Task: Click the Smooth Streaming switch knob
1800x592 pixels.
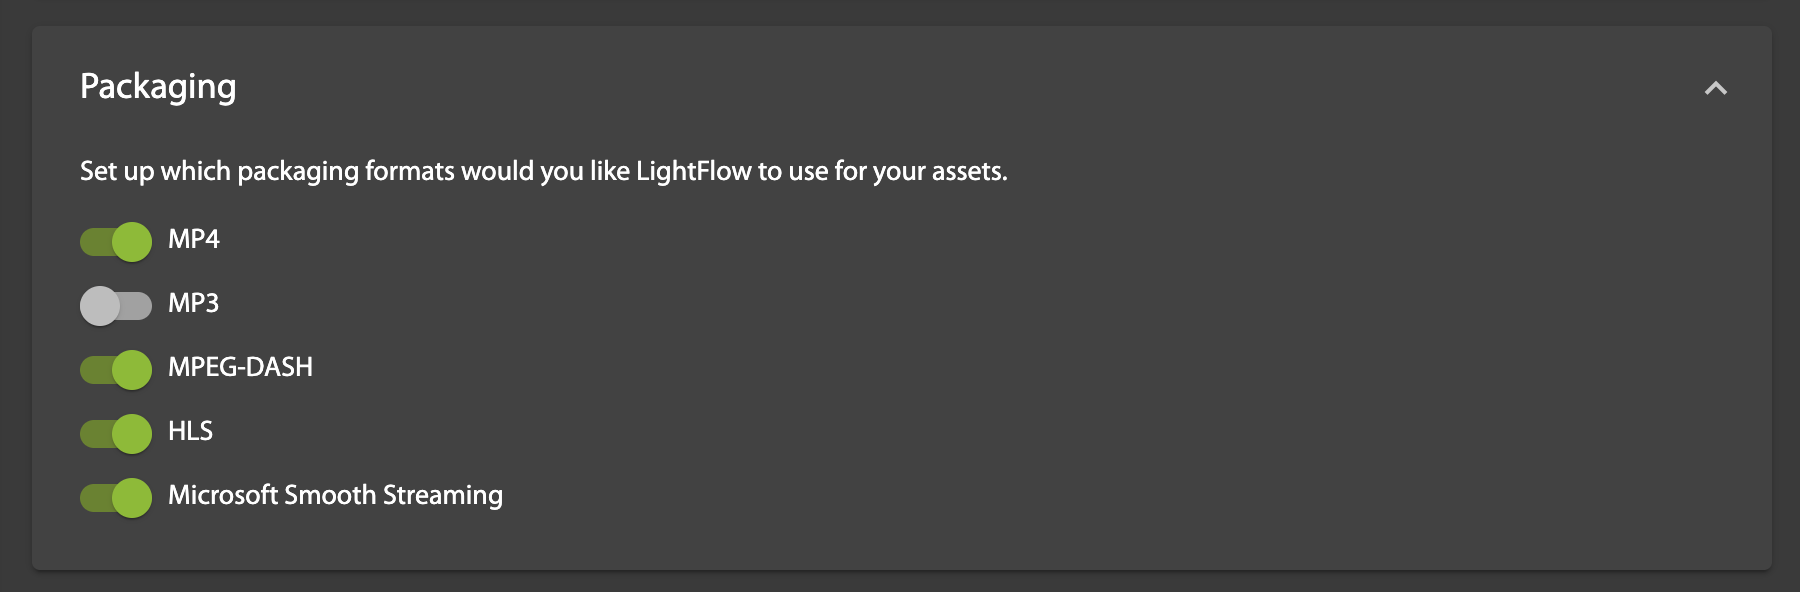Action: 131,495
